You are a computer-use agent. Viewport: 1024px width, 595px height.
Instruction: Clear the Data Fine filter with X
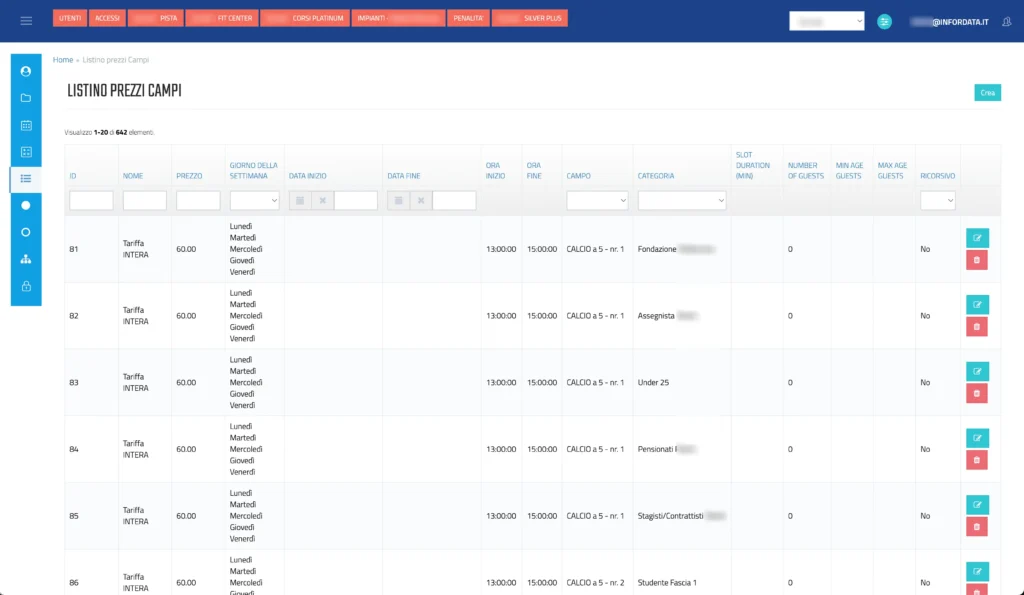pos(421,201)
